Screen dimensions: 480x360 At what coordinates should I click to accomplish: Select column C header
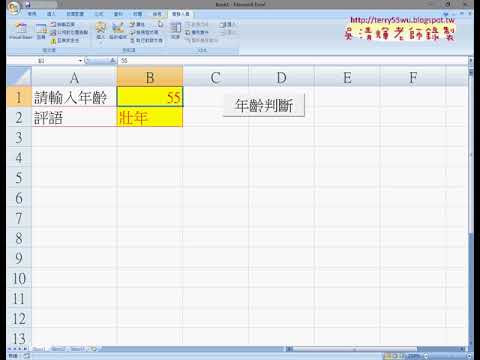pos(216,77)
